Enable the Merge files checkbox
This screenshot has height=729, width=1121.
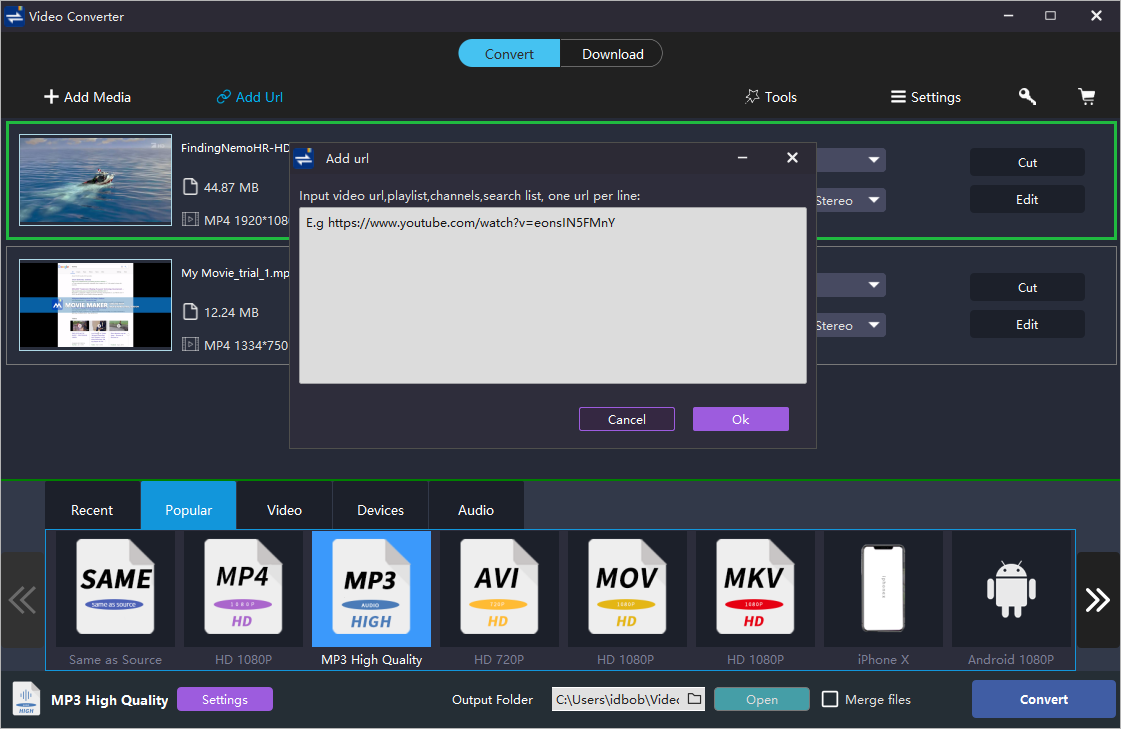830,699
